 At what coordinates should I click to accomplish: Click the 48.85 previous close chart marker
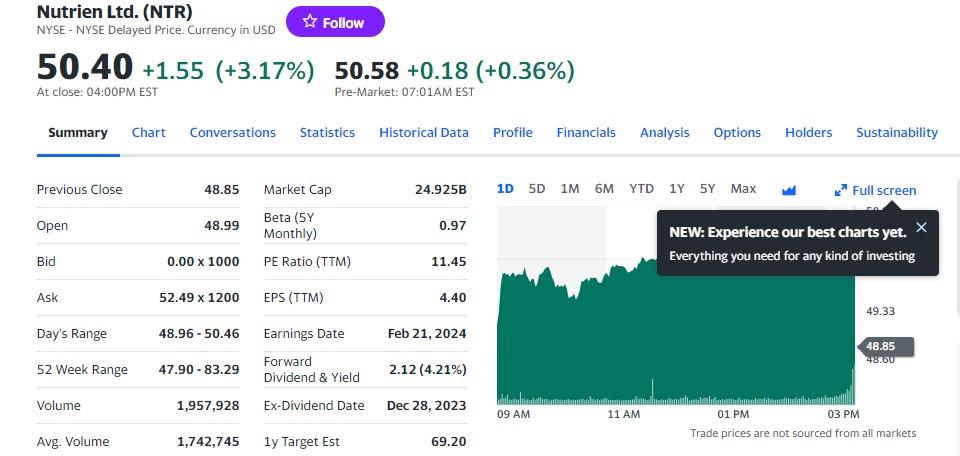(886, 347)
